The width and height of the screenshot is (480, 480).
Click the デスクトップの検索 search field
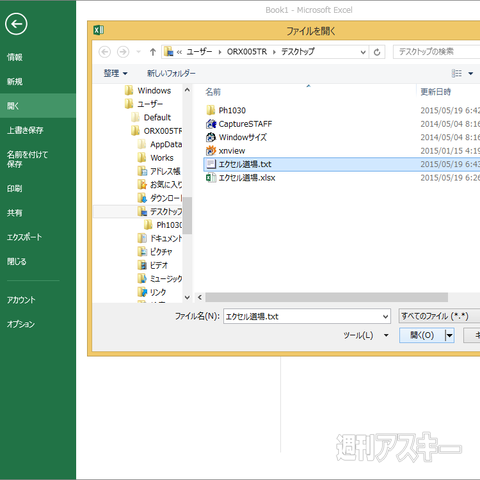click(x=437, y=52)
